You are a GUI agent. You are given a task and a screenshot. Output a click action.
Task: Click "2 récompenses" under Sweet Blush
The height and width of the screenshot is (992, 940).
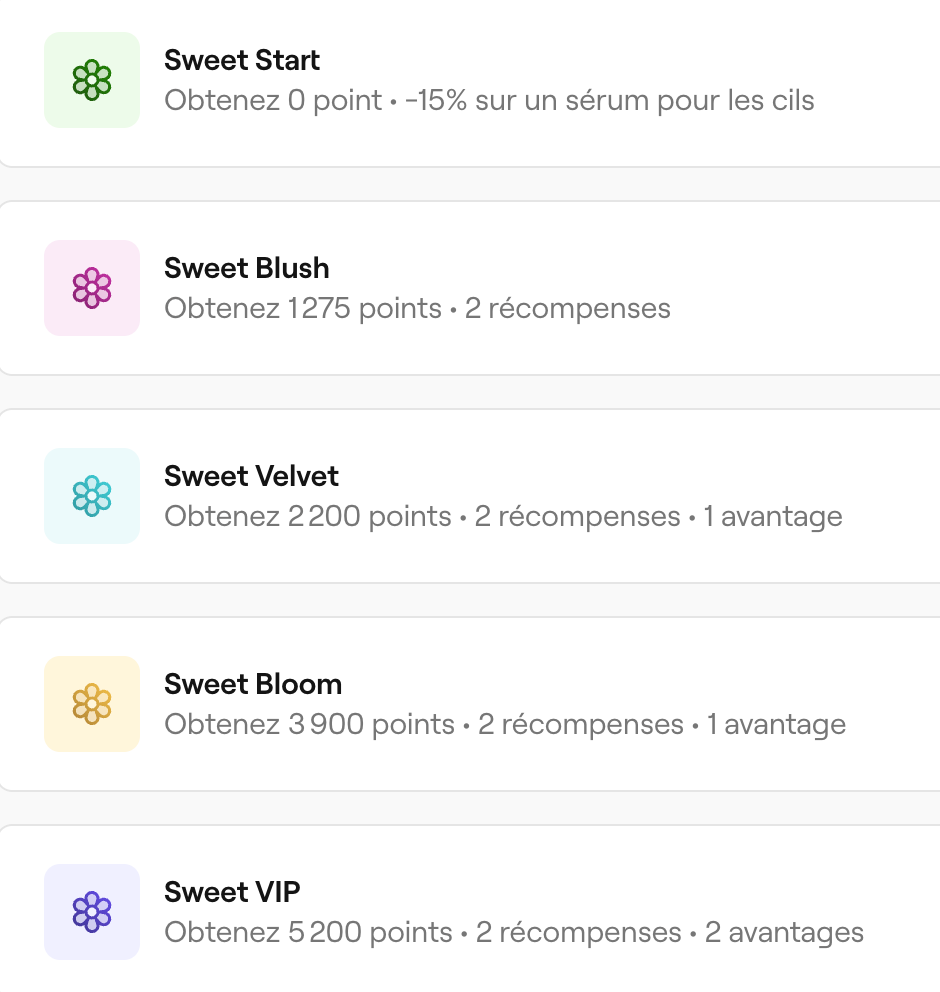(x=567, y=309)
